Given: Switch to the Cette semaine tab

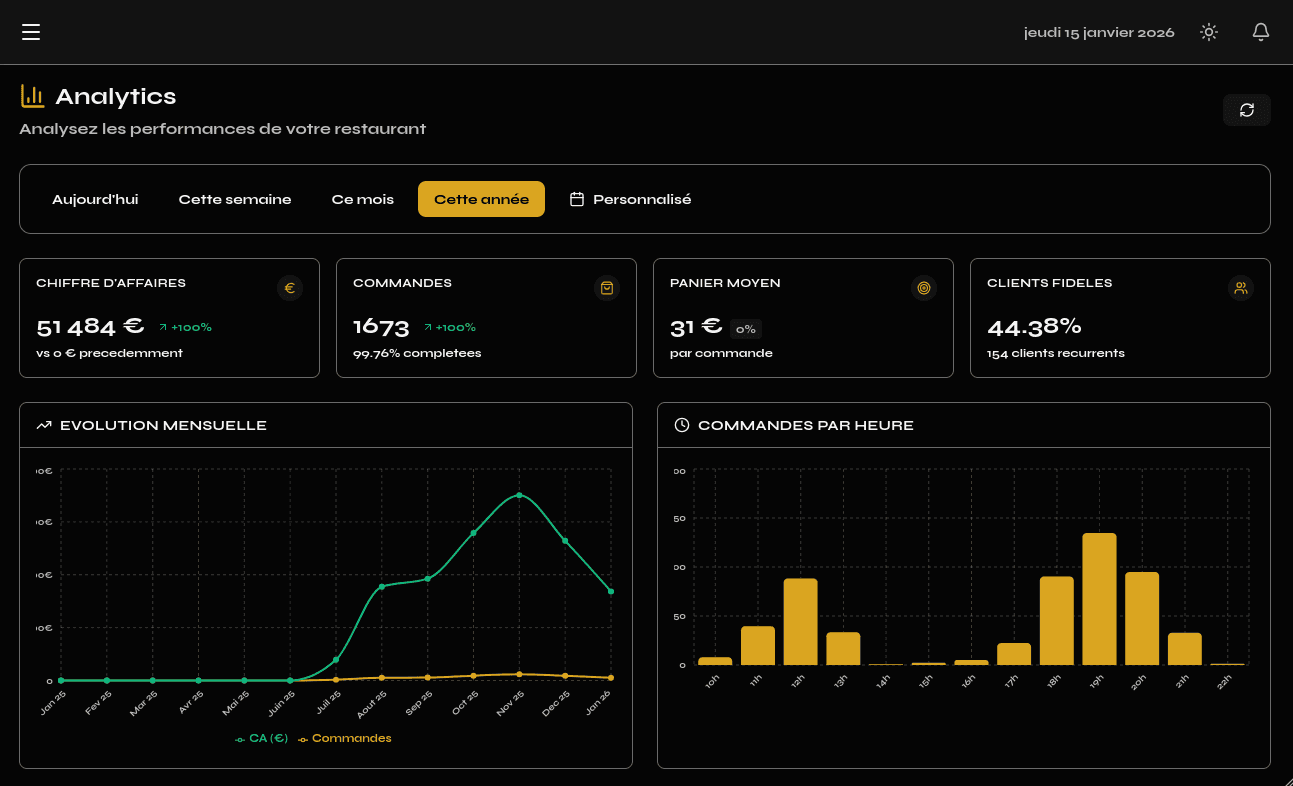Looking at the screenshot, I should pyautogui.click(x=235, y=199).
